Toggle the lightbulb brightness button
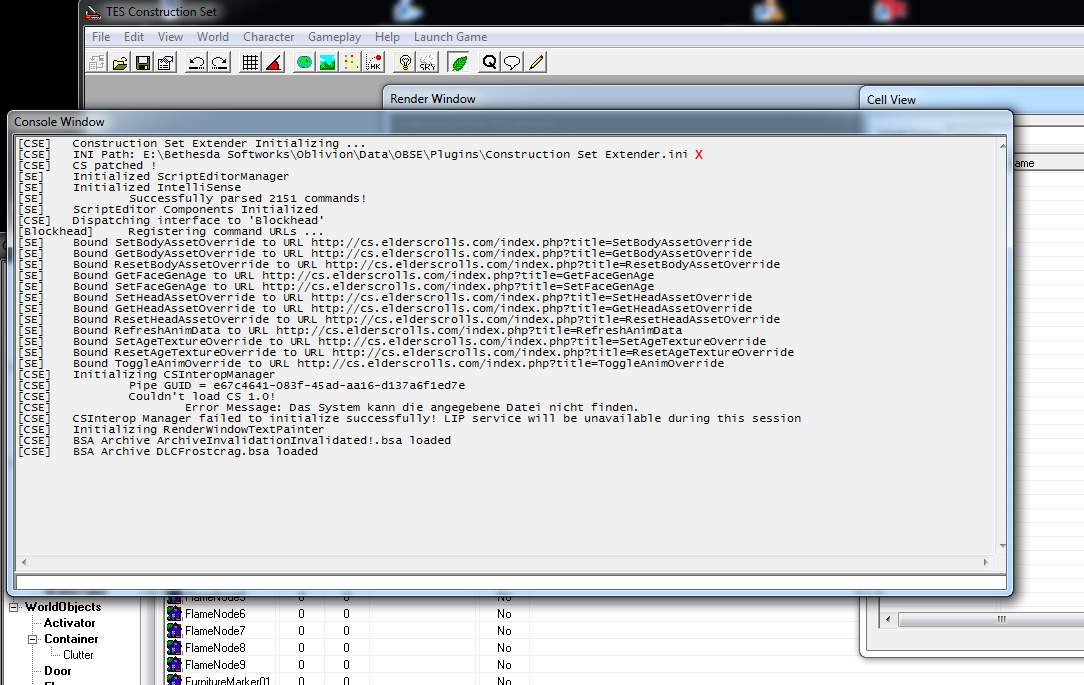 point(404,63)
